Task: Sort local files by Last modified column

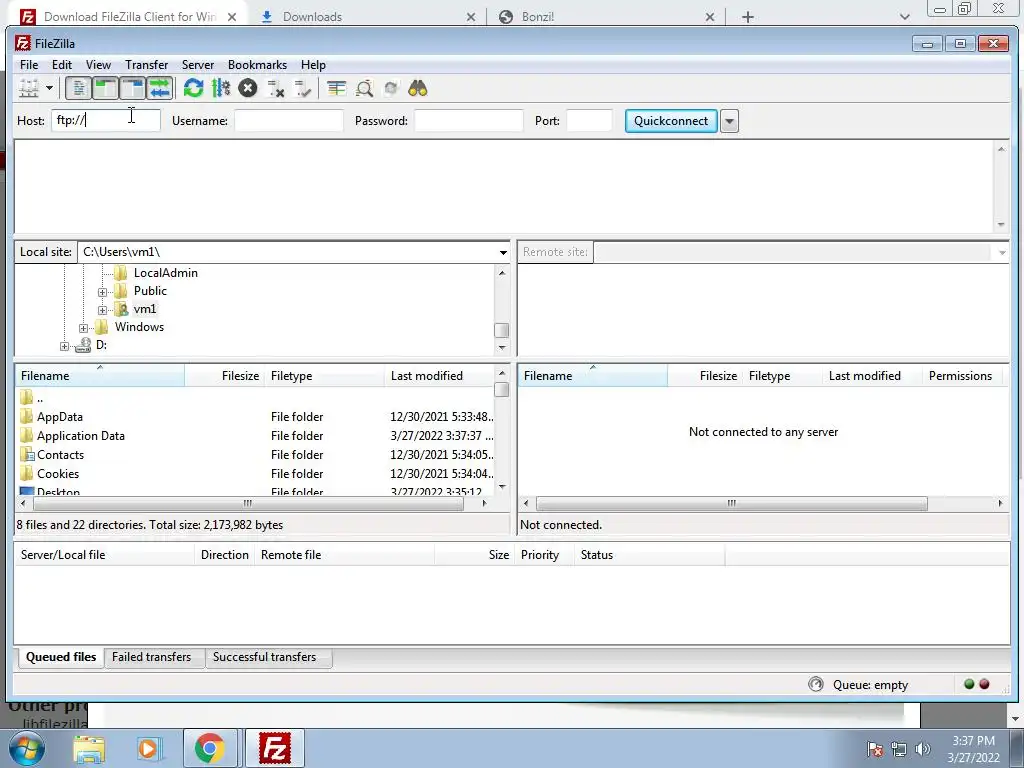Action: click(440, 376)
